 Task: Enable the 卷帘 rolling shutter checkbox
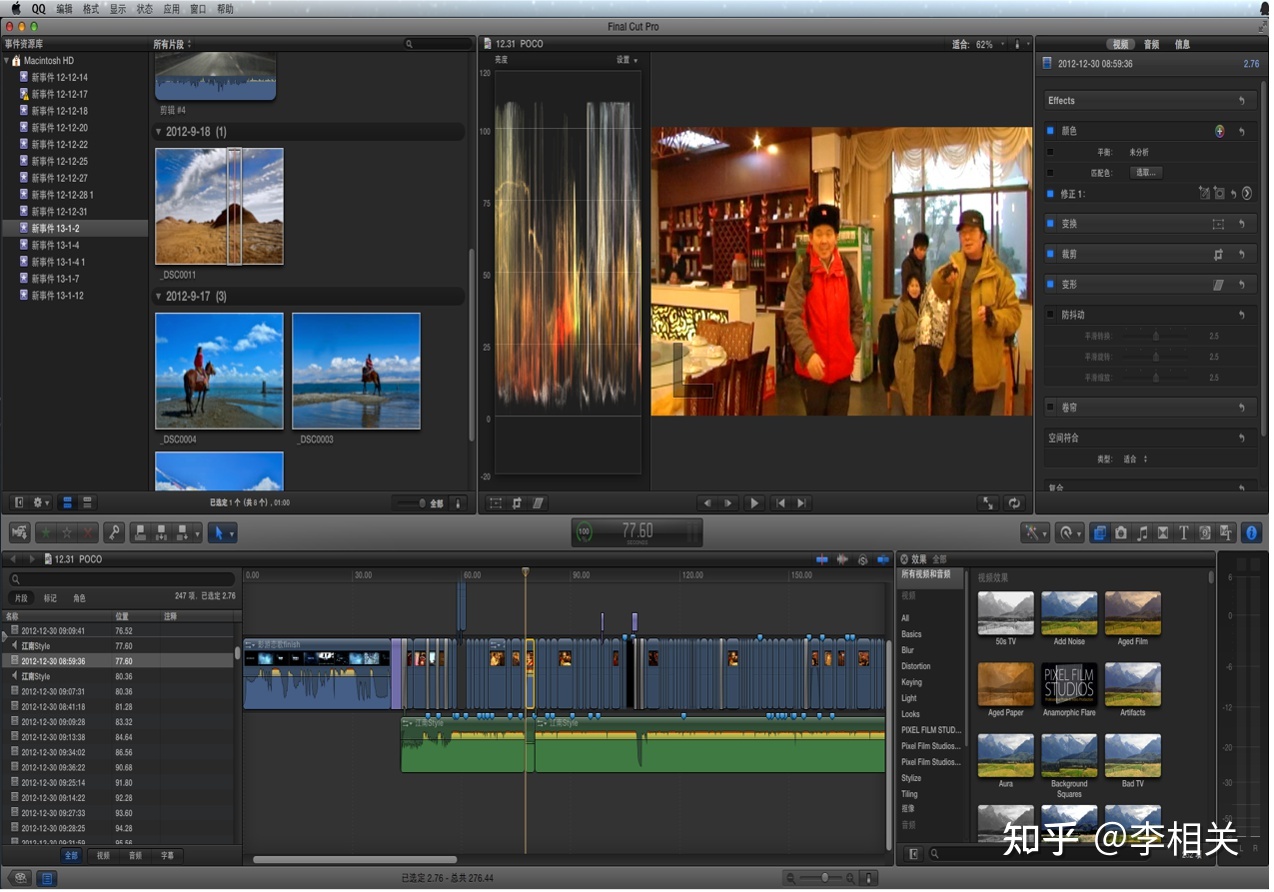(x=1050, y=407)
